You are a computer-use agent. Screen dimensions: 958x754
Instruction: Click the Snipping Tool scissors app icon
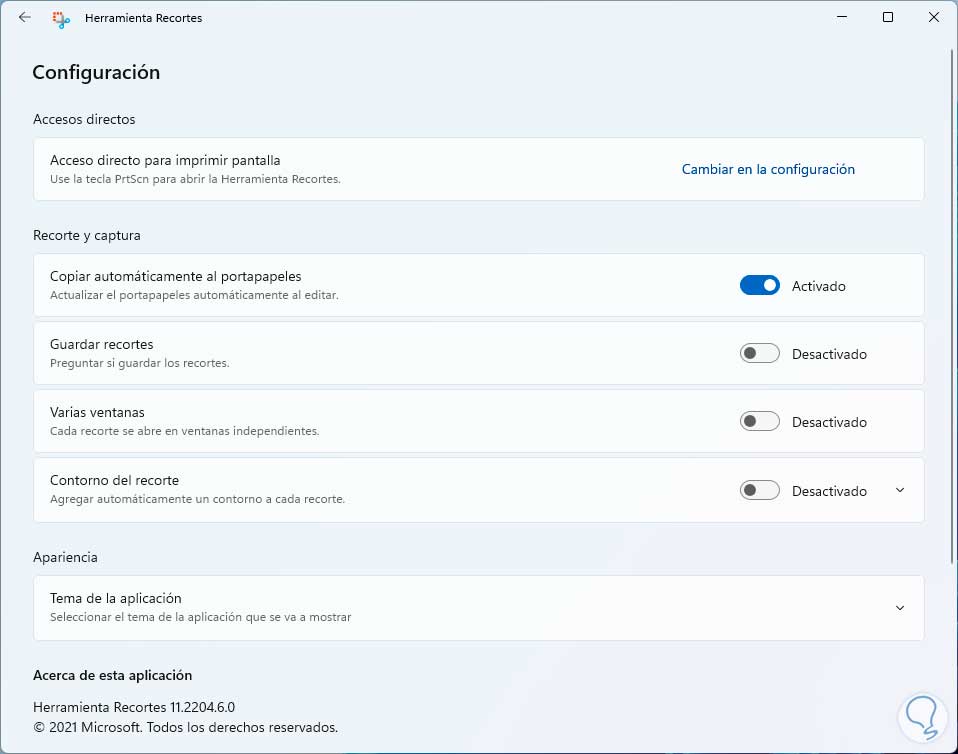[61, 18]
